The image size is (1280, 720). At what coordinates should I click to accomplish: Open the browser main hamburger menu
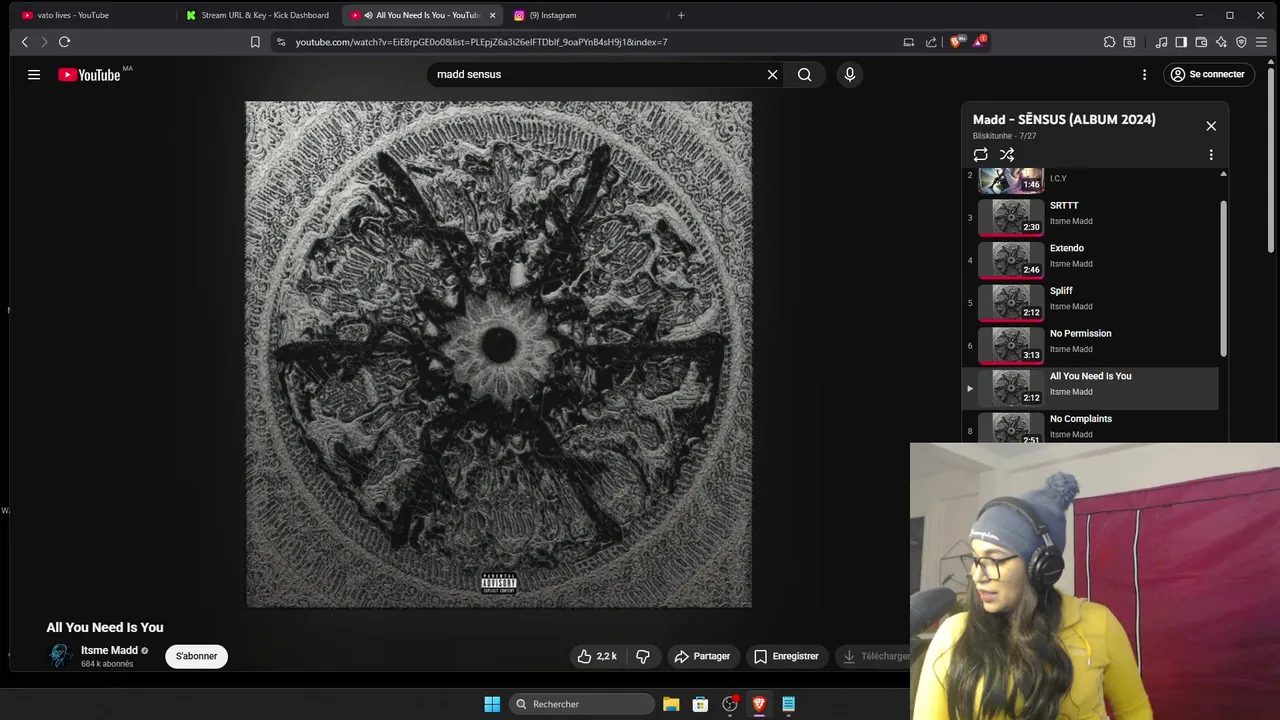tap(1261, 42)
